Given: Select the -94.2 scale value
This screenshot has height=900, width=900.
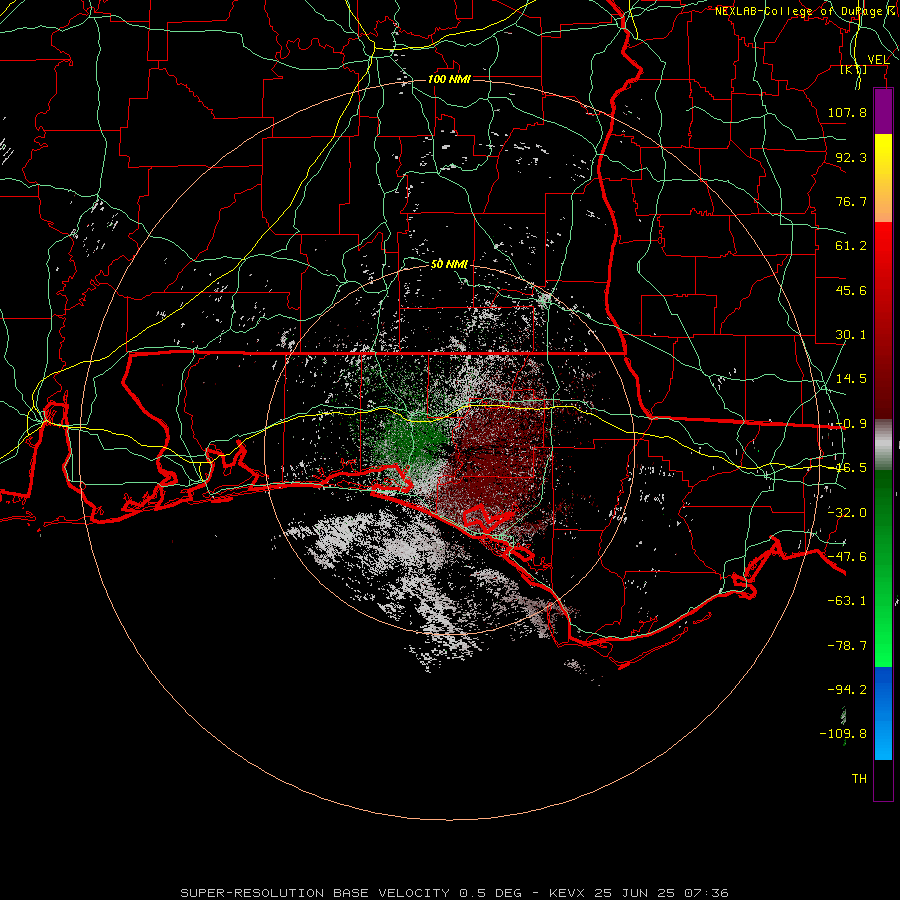Looking at the screenshot, I should click(x=847, y=690).
